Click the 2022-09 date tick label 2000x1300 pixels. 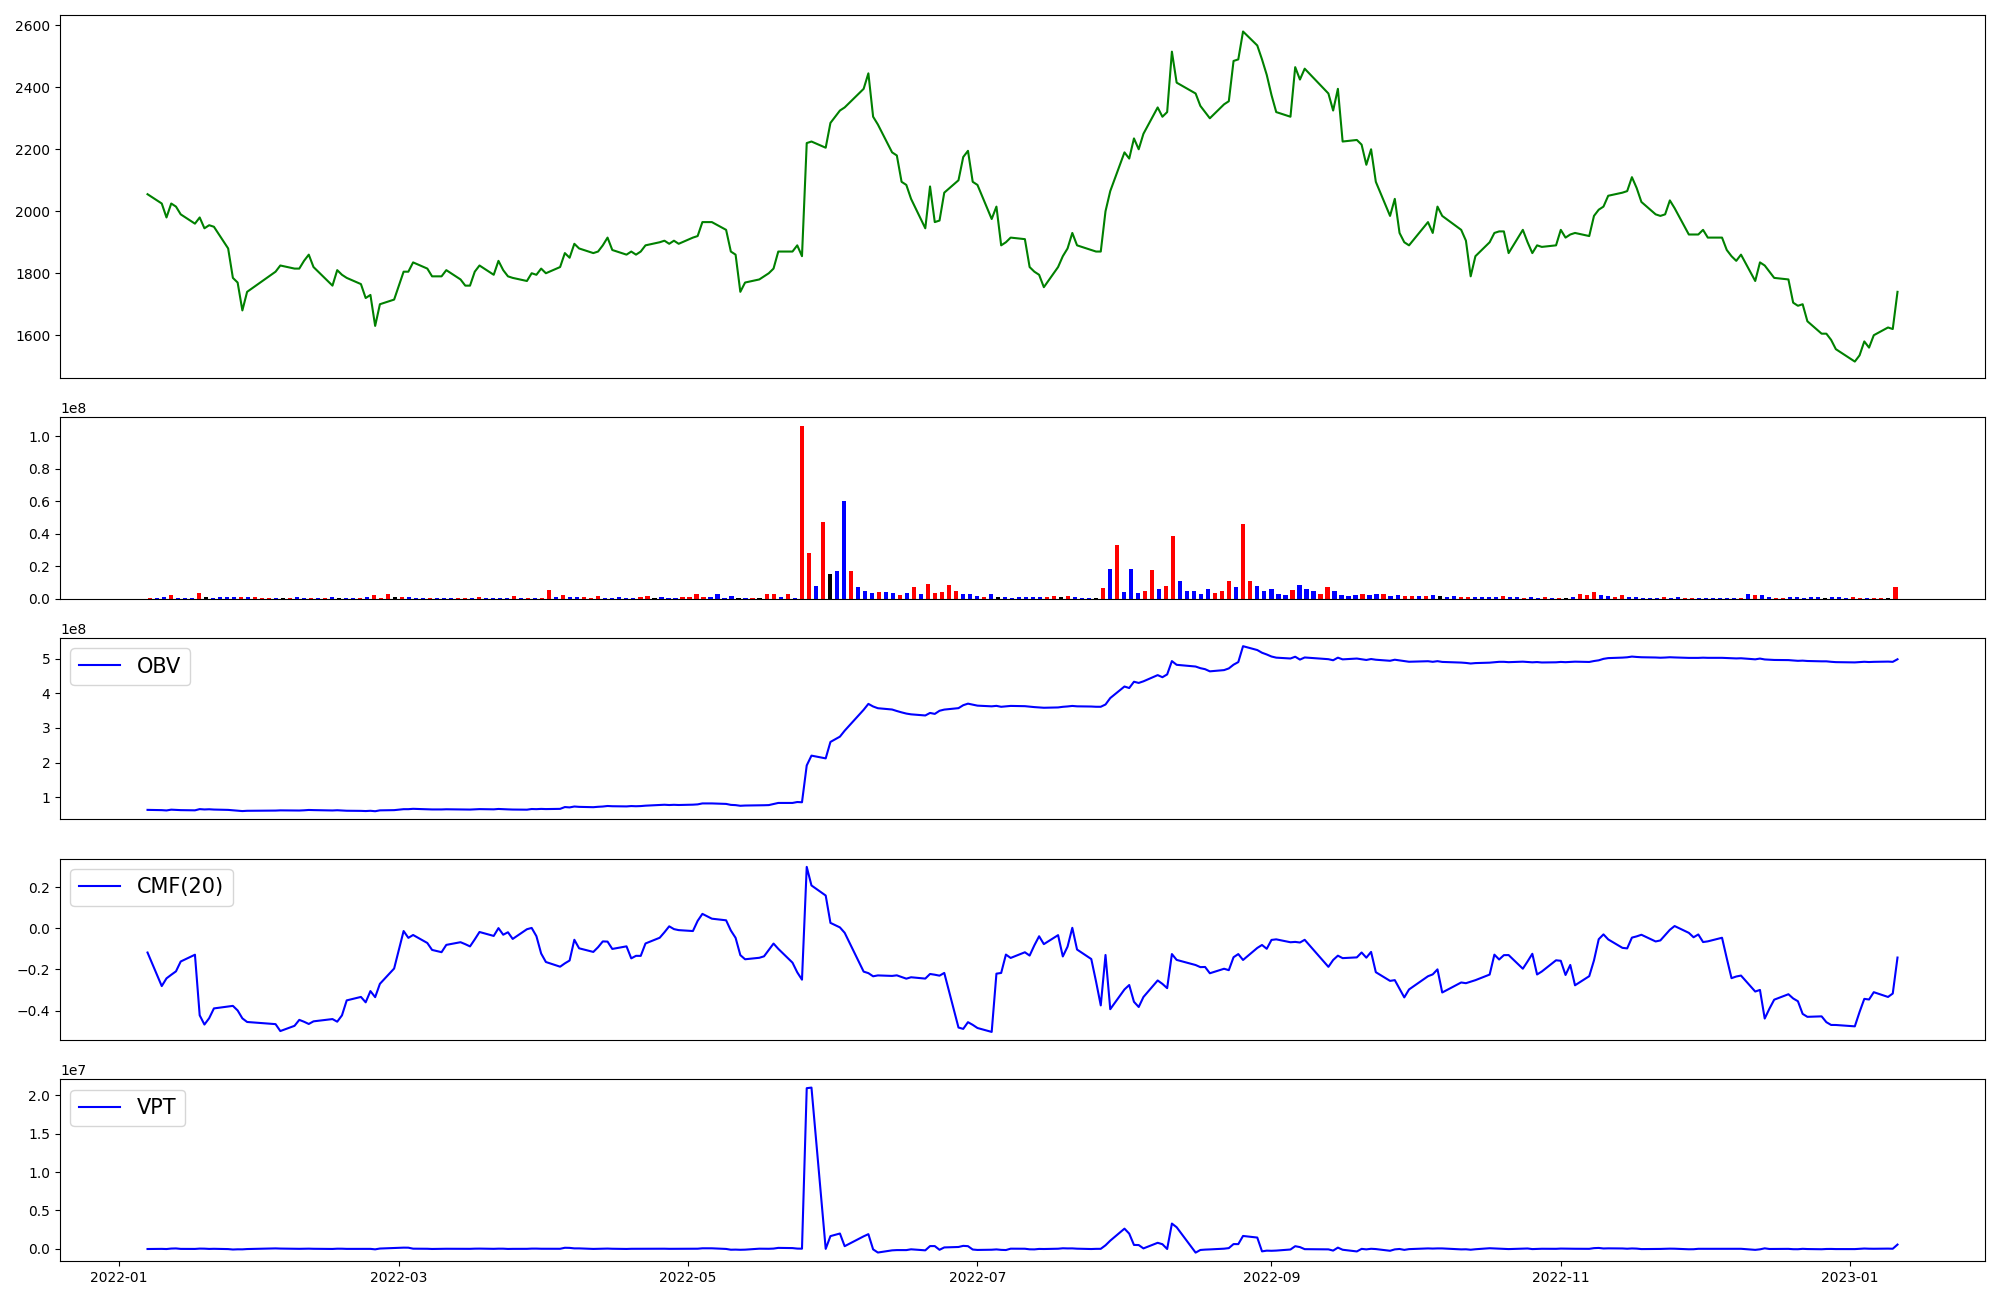pyautogui.click(x=1271, y=1277)
